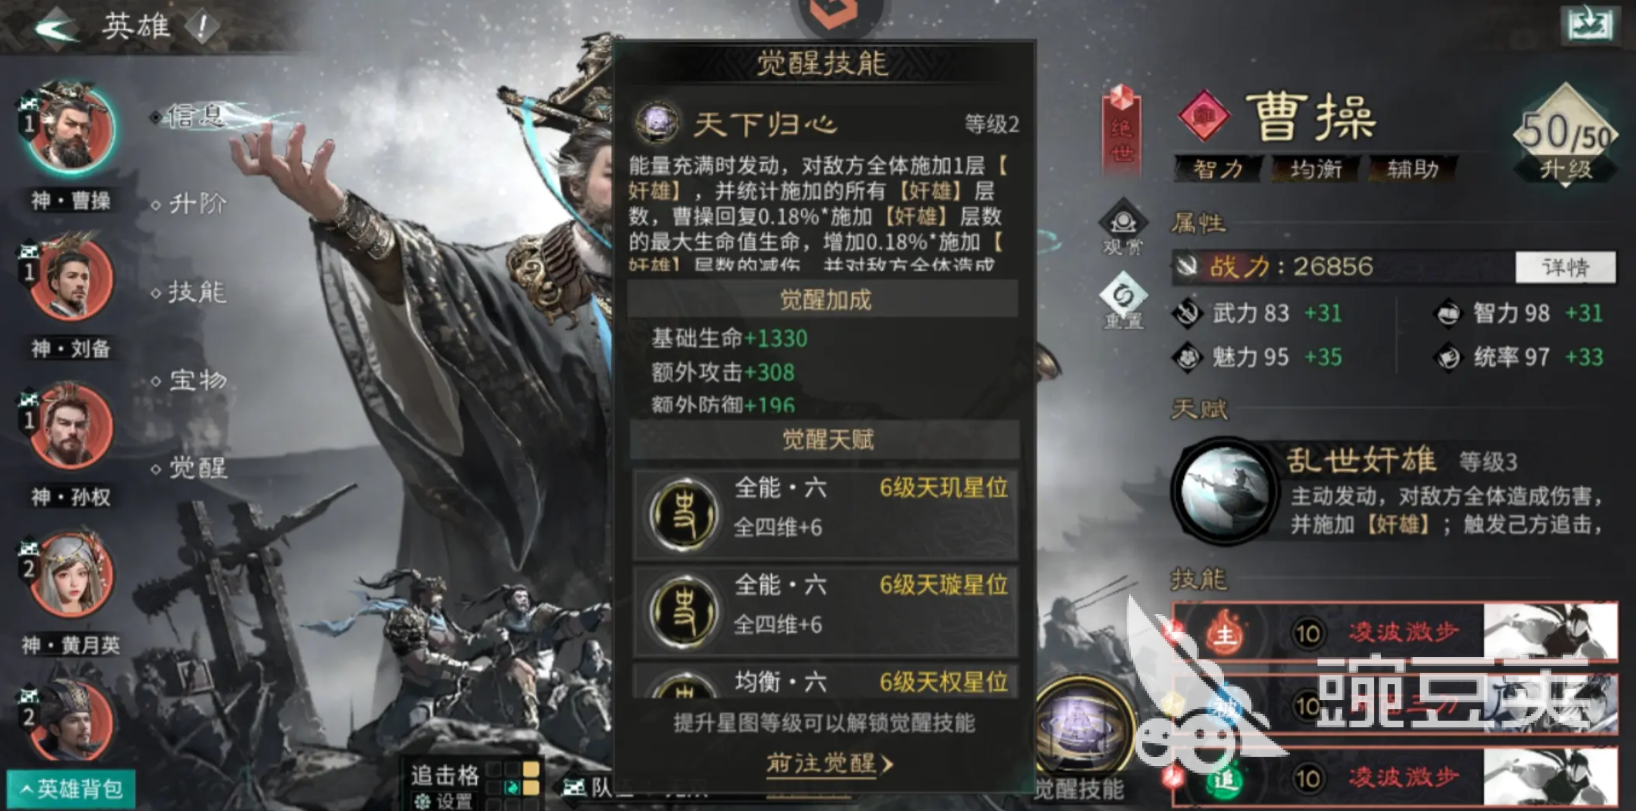Tap the 天下归心 skill icon
The image size is (1636, 811).
coord(657,123)
